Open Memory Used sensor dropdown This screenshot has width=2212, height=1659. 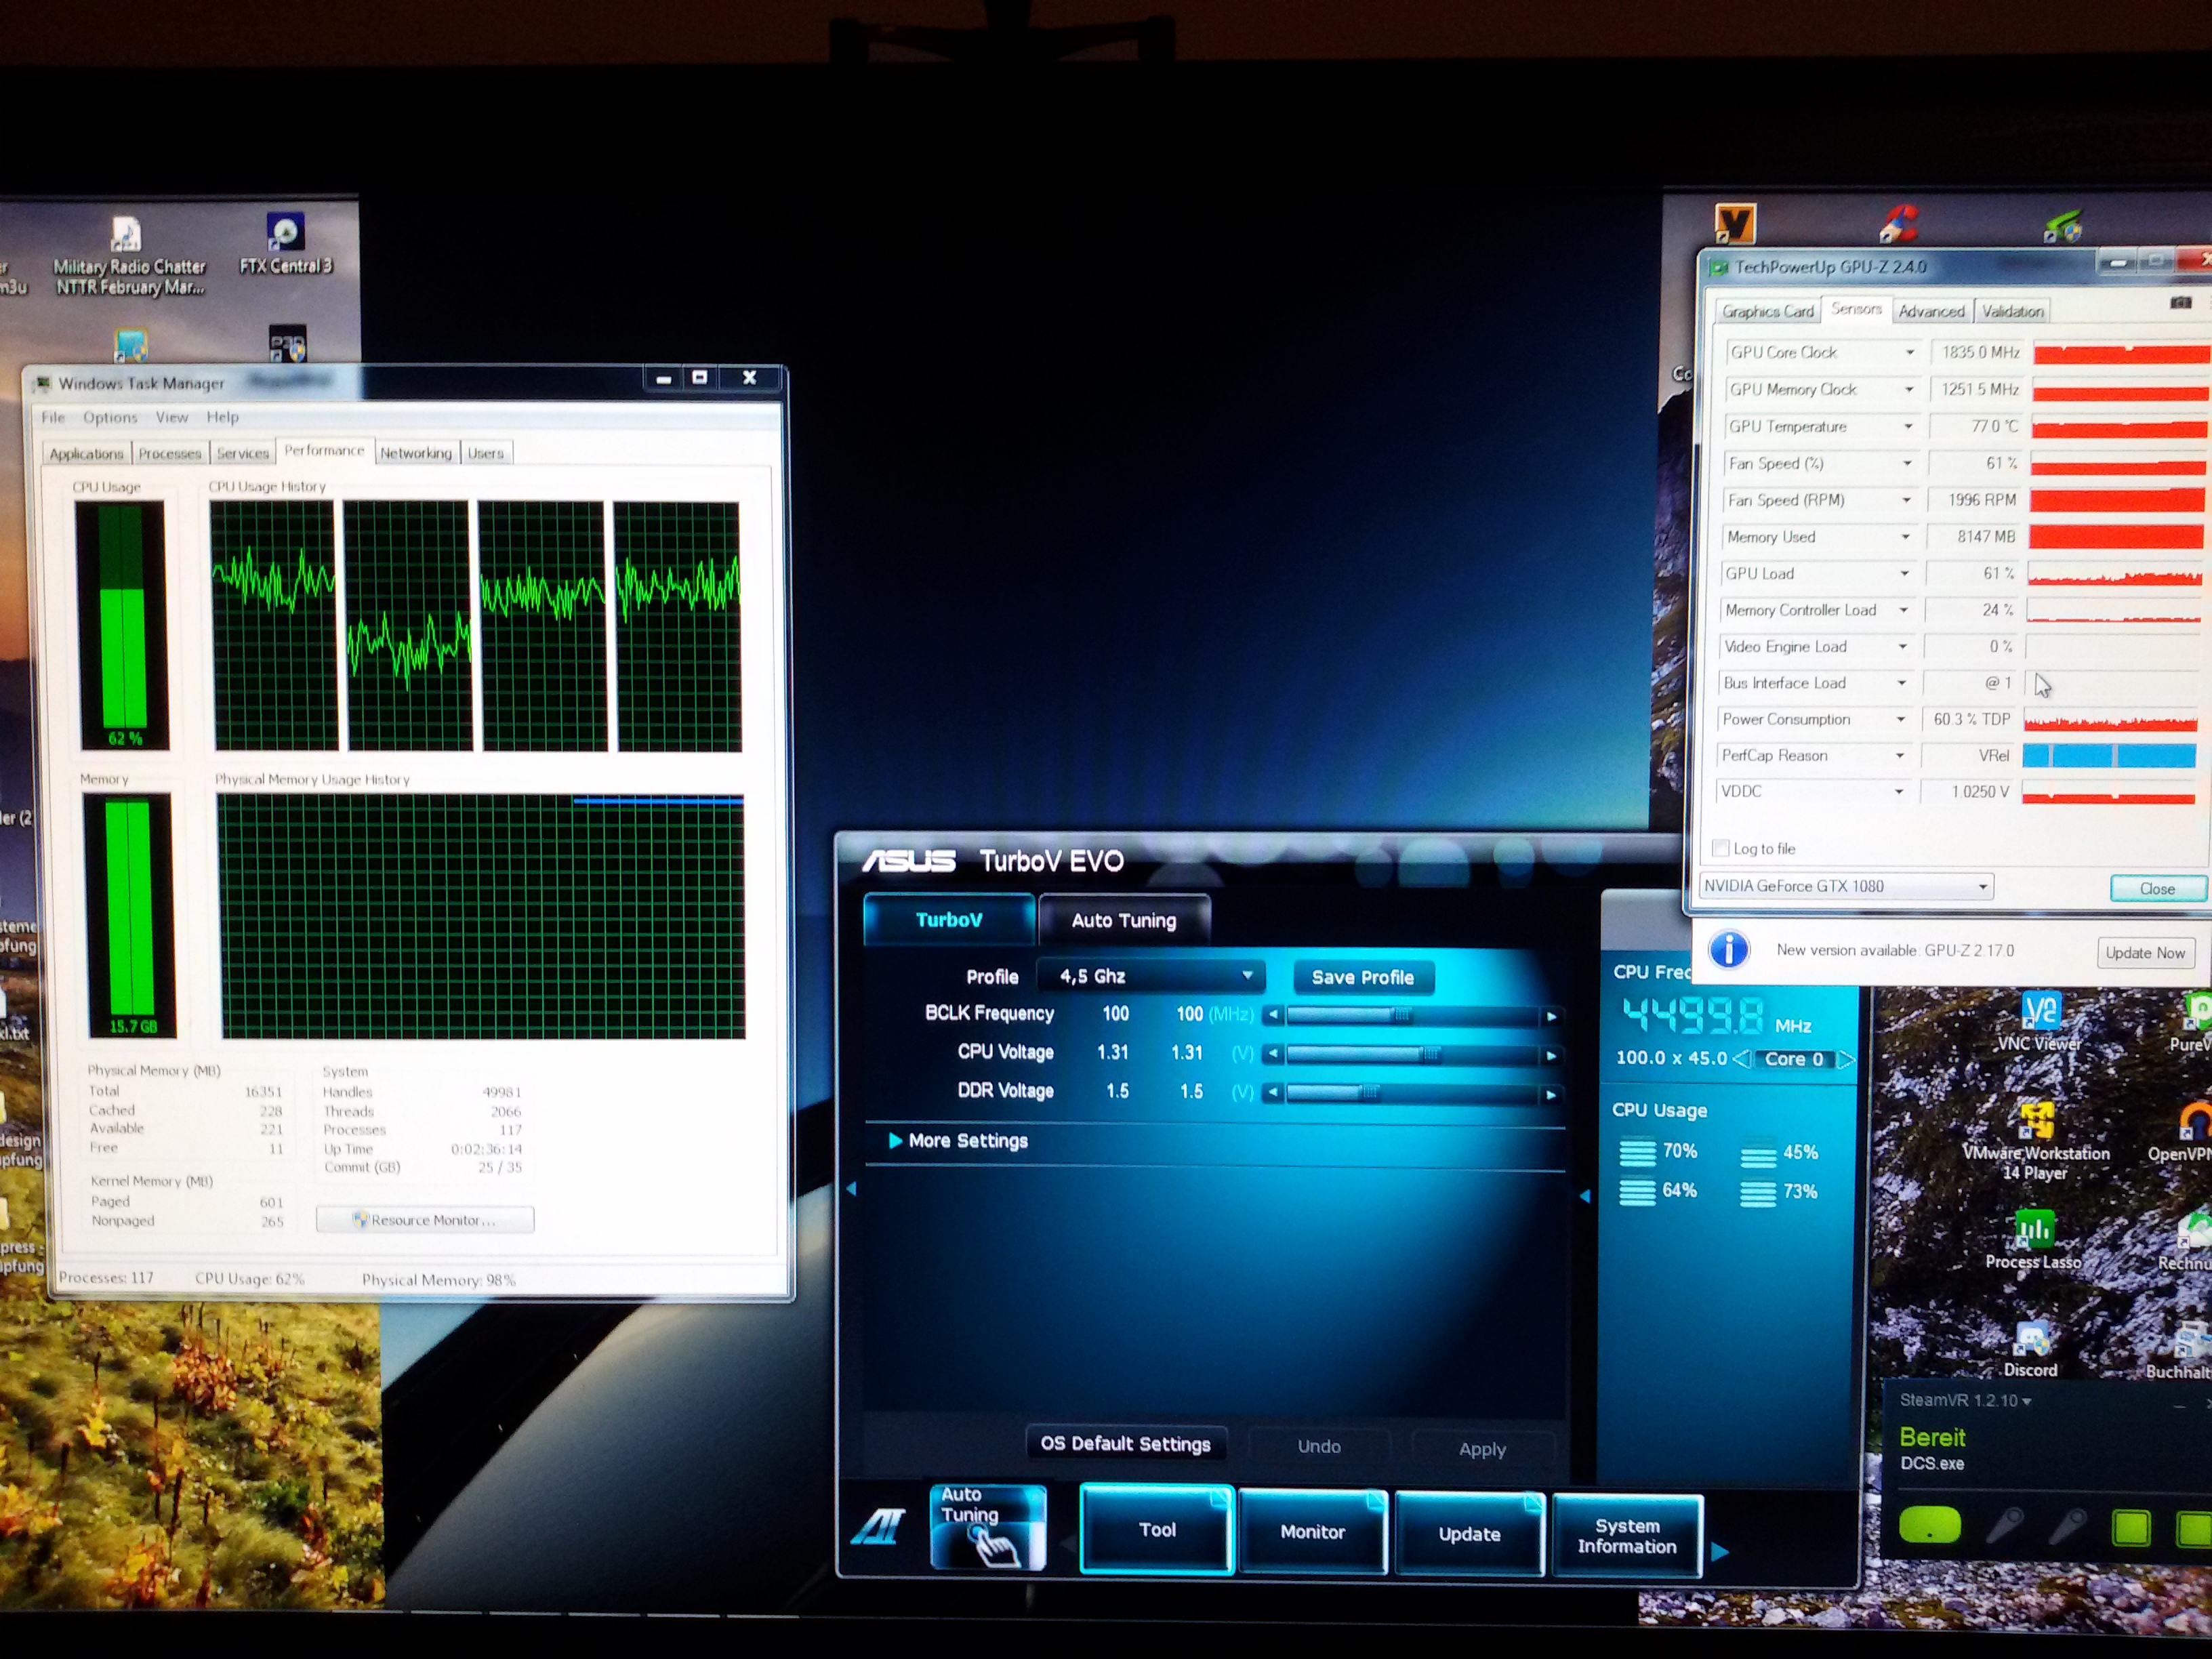(1905, 537)
